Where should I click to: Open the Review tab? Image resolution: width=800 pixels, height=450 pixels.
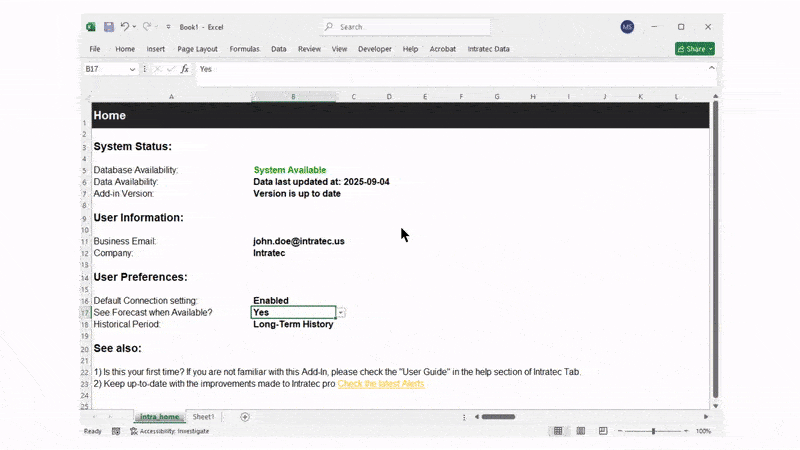pyautogui.click(x=309, y=49)
